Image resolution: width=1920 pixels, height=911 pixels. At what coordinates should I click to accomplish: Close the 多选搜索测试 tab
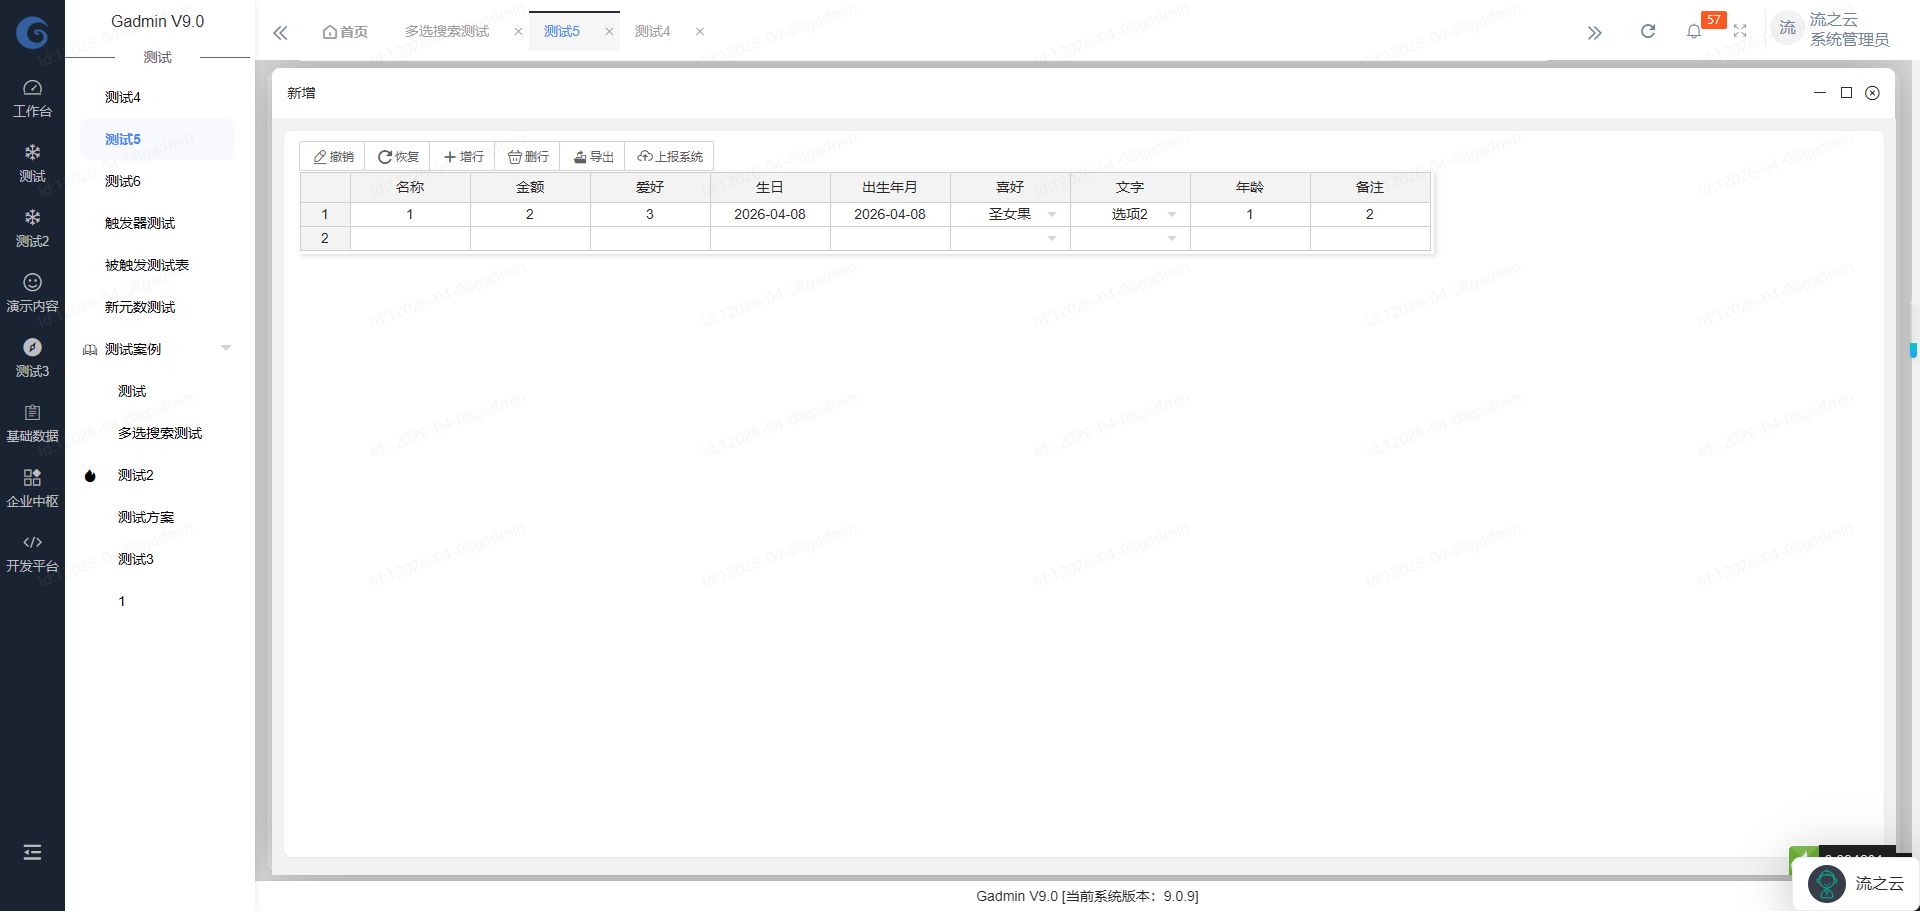[x=518, y=32]
